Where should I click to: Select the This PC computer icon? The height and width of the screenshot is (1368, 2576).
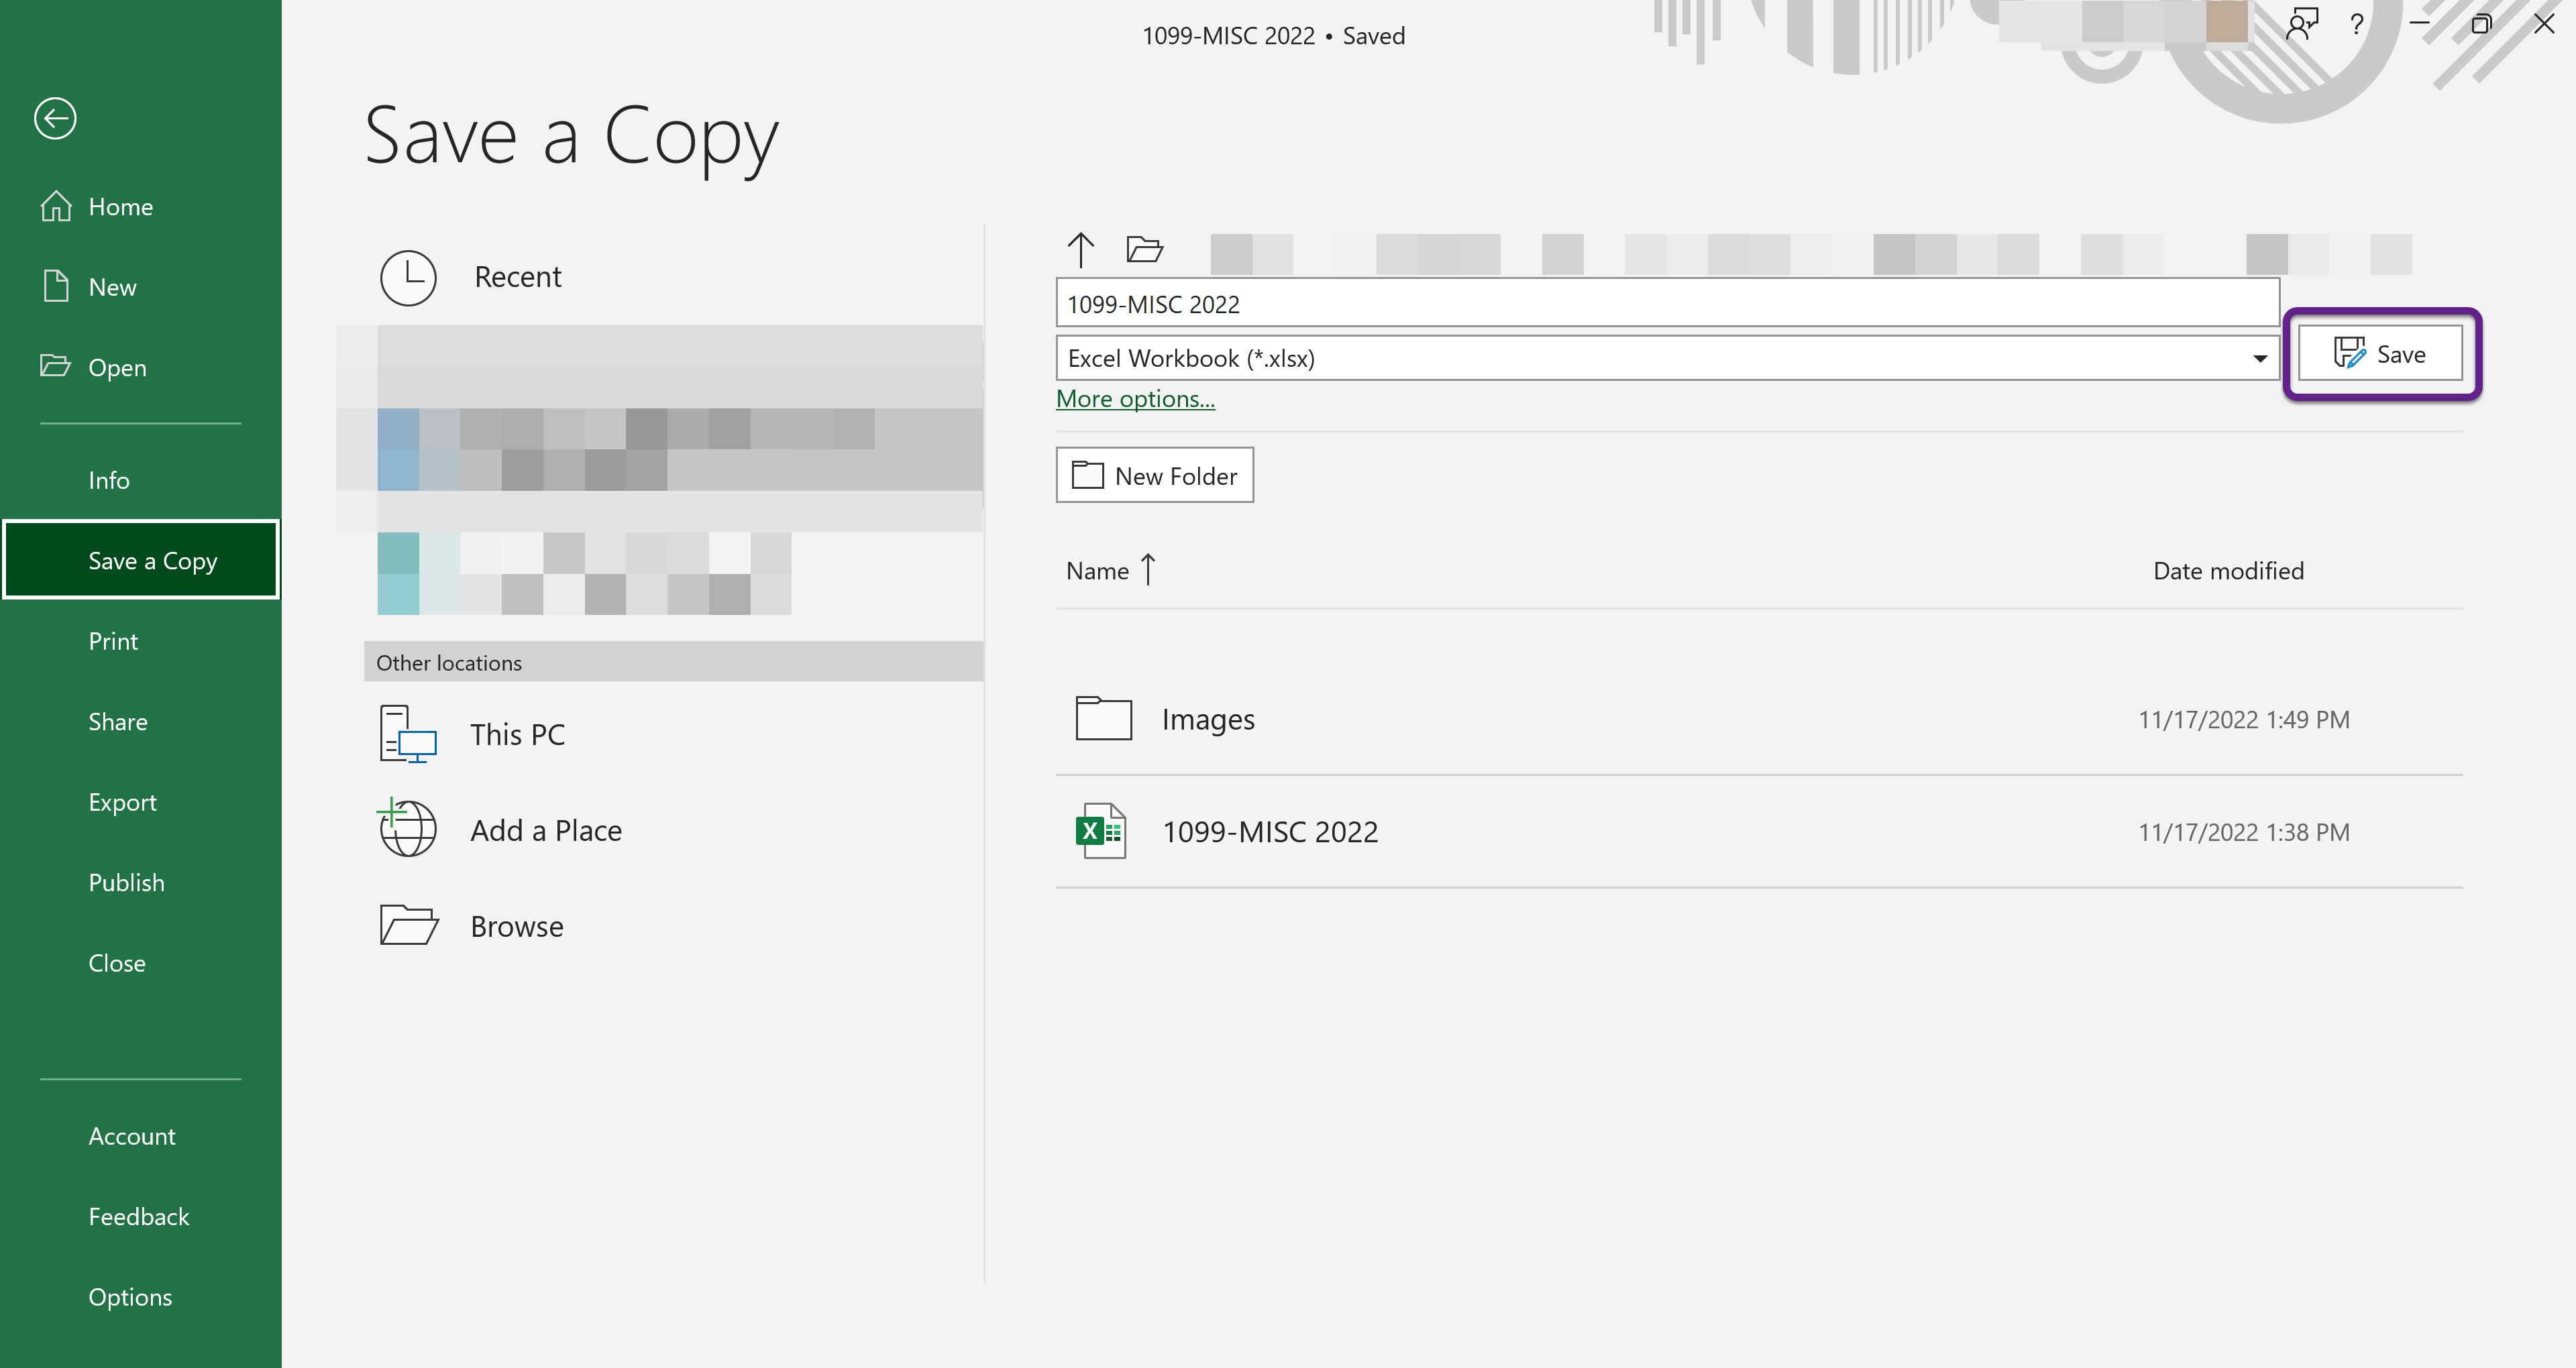pyautogui.click(x=408, y=734)
